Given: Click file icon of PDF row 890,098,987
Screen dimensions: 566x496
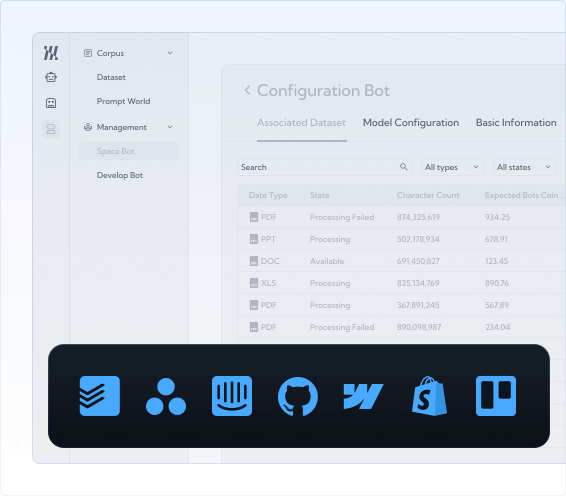Looking at the screenshot, I should (x=254, y=327).
